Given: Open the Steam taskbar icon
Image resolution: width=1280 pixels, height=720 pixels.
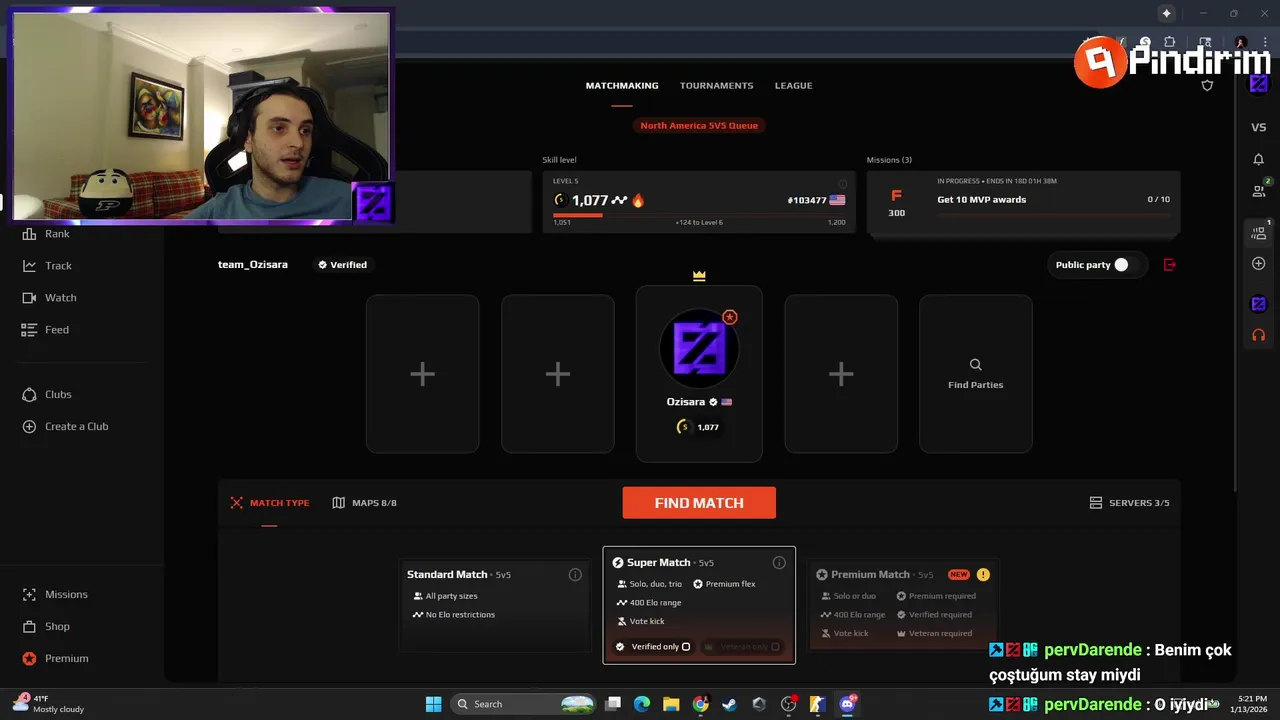Looking at the screenshot, I should pos(730,704).
